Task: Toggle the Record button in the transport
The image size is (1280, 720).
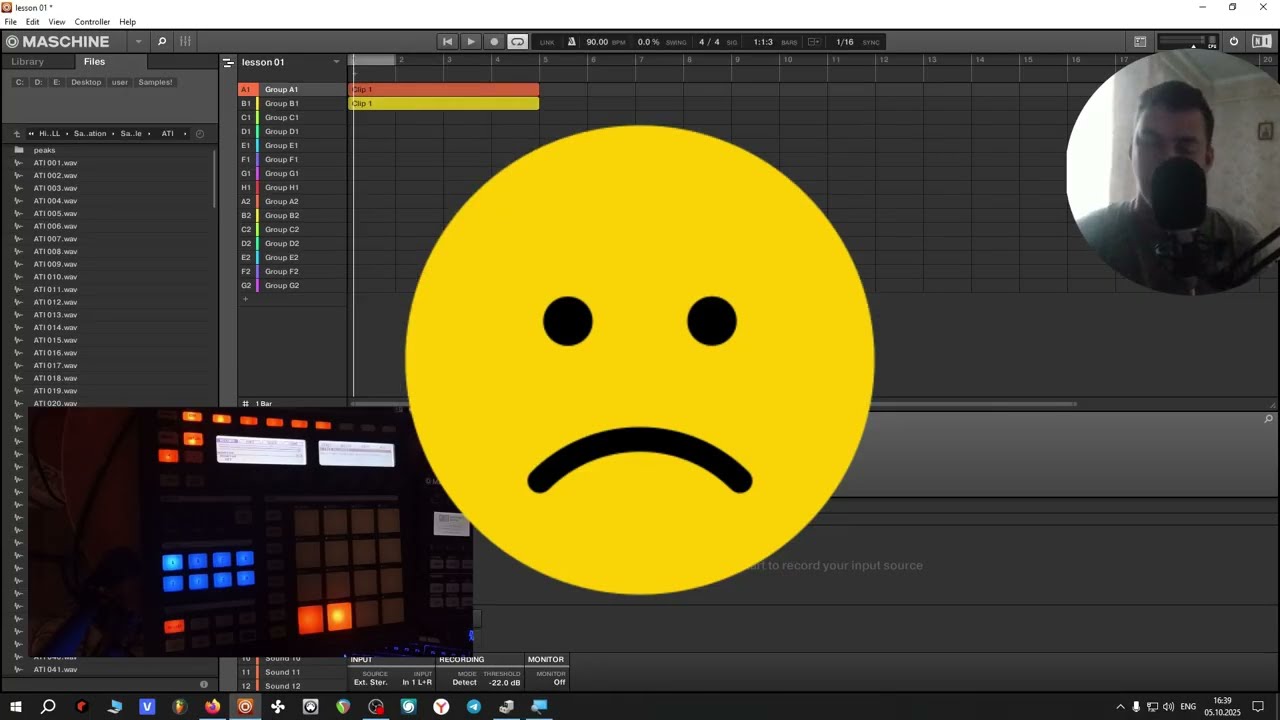Action: pos(494,42)
